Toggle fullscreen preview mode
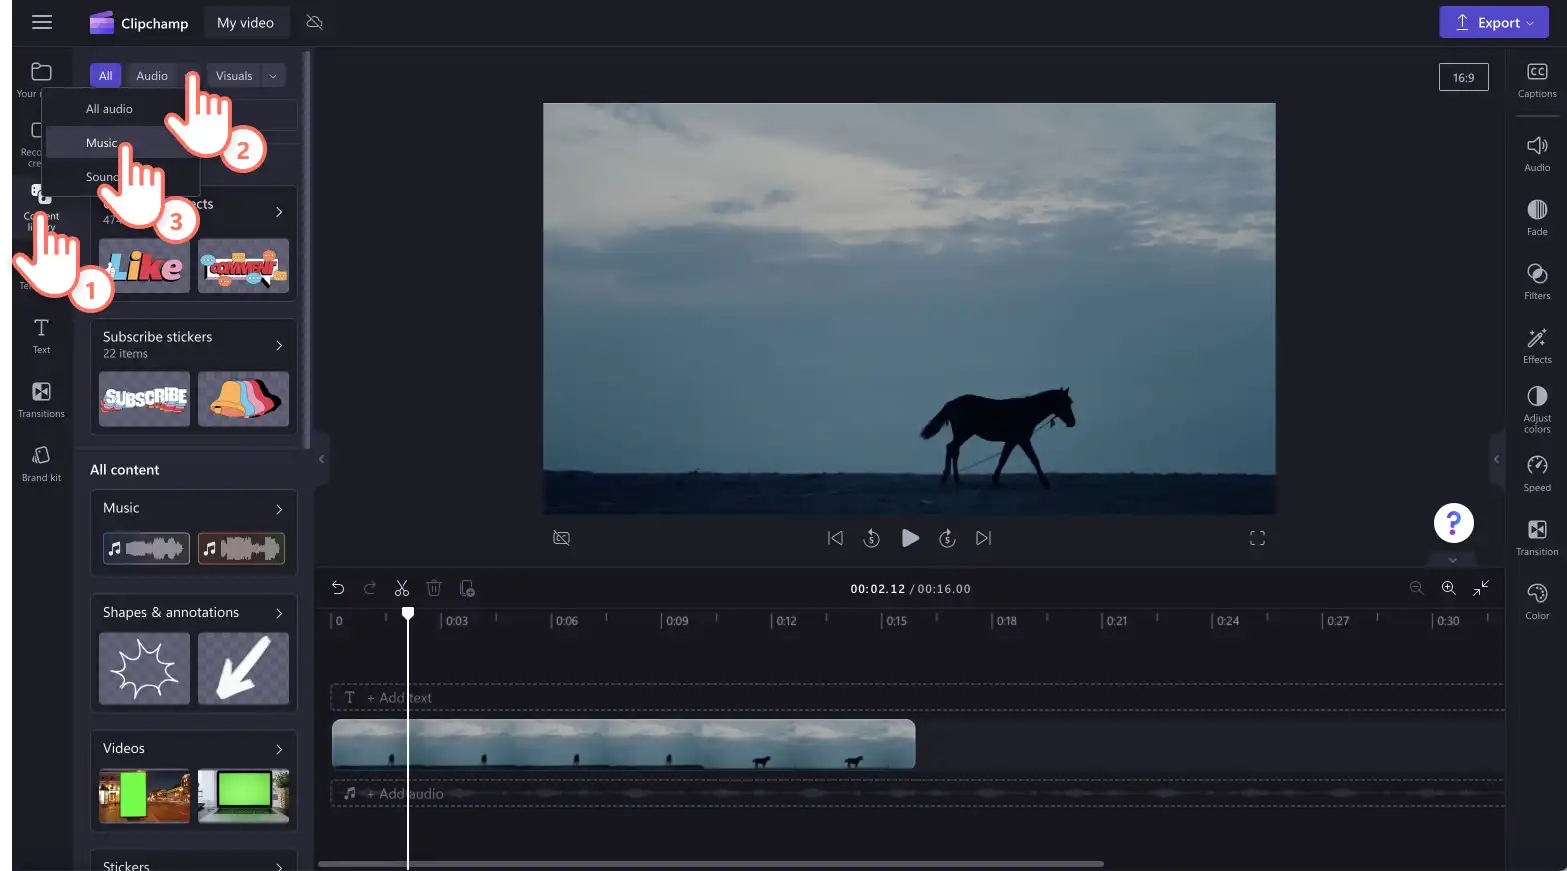This screenshot has height=871, width=1567. 1257,538
